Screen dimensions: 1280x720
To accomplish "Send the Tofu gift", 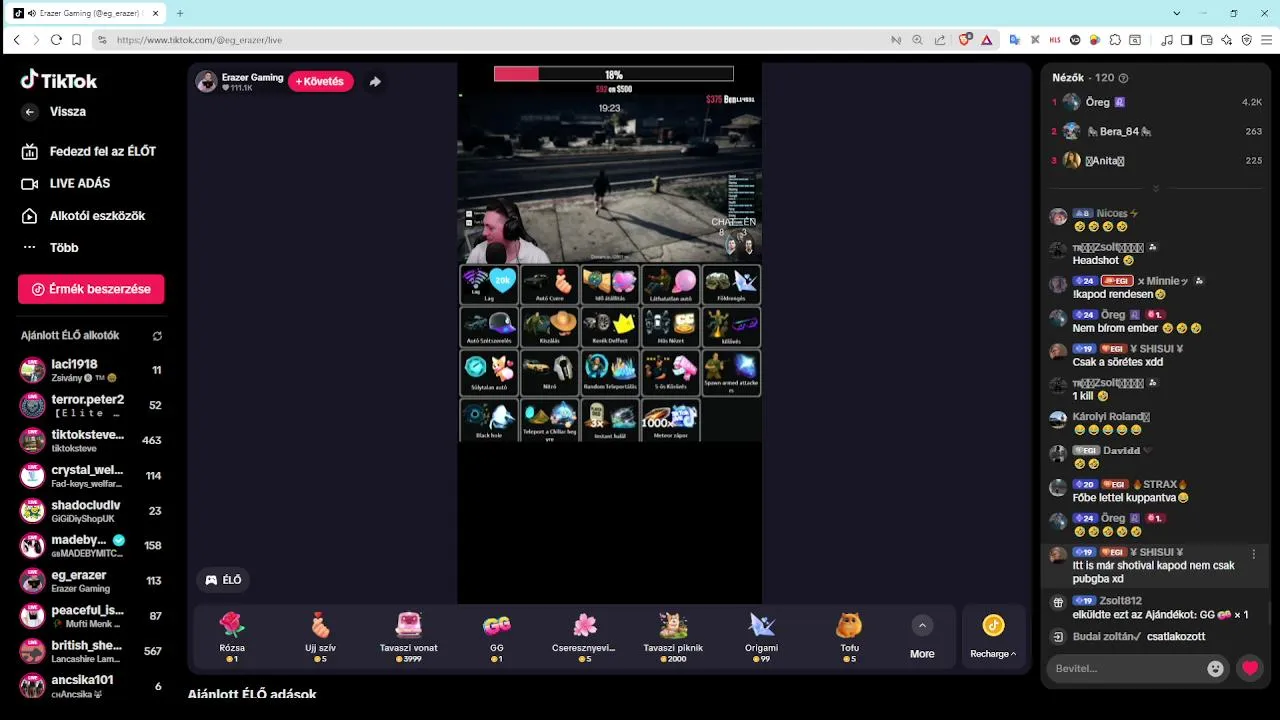I will pyautogui.click(x=849, y=638).
